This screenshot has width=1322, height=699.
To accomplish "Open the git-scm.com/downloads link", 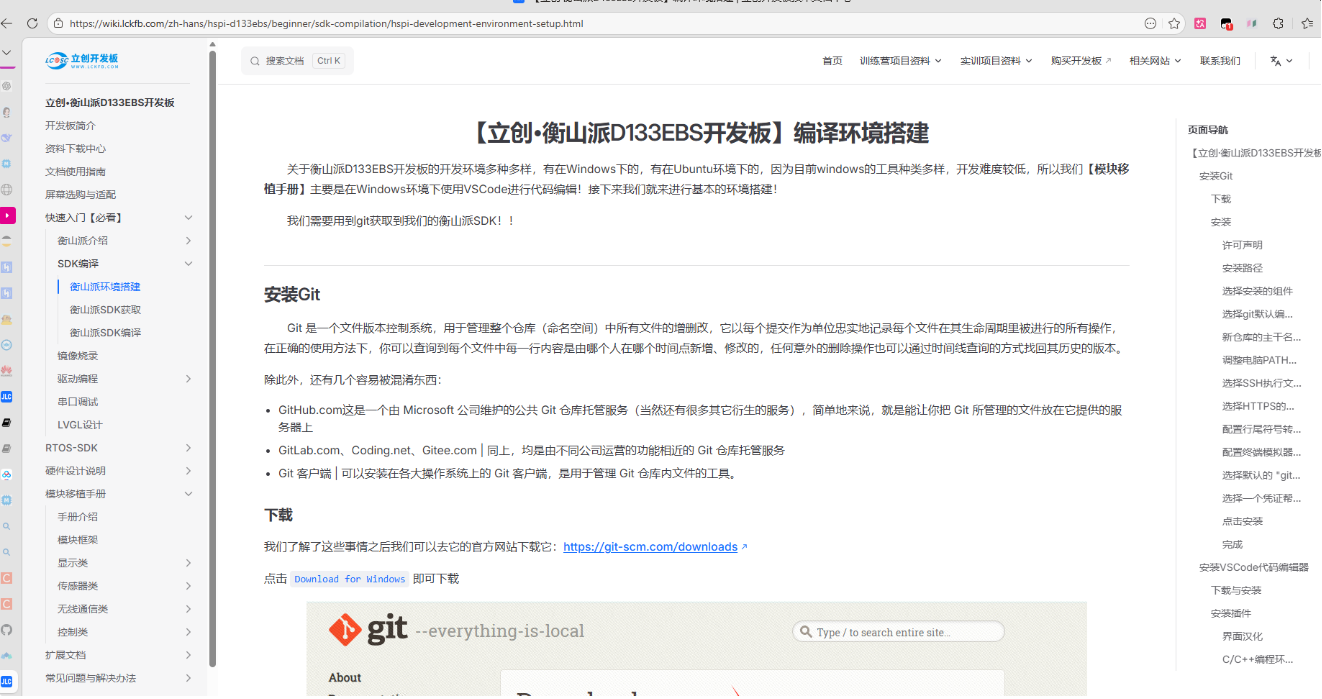I will click(650, 547).
